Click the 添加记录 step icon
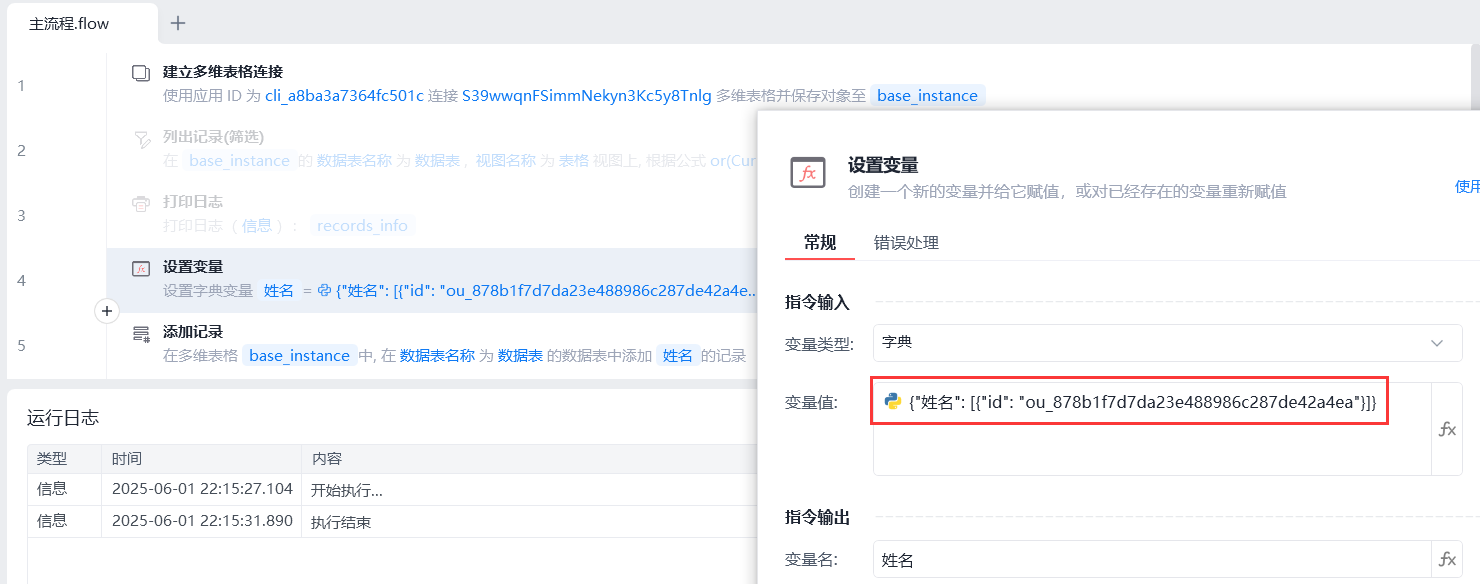 pyautogui.click(x=141, y=333)
